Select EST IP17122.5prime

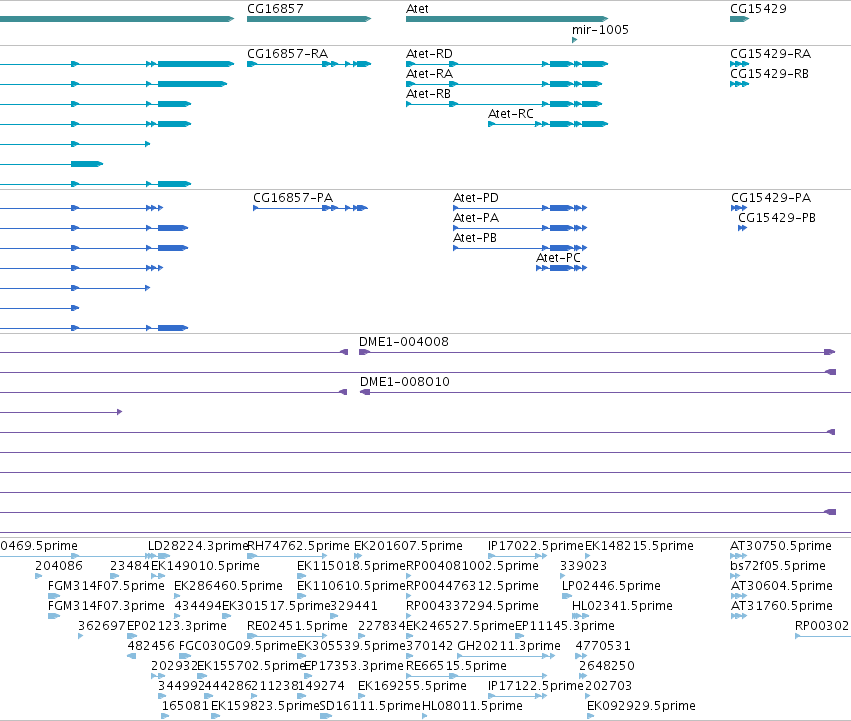click(536, 686)
